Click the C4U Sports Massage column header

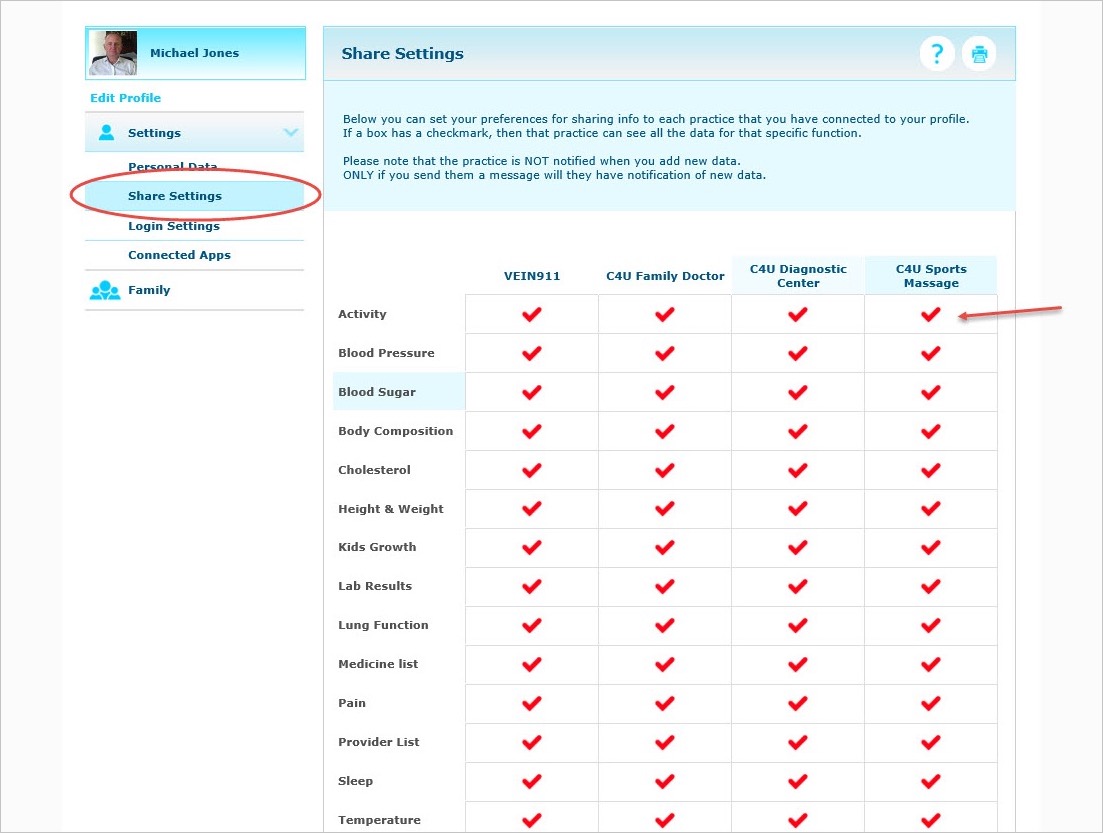pyautogui.click(x=931, y=276)
